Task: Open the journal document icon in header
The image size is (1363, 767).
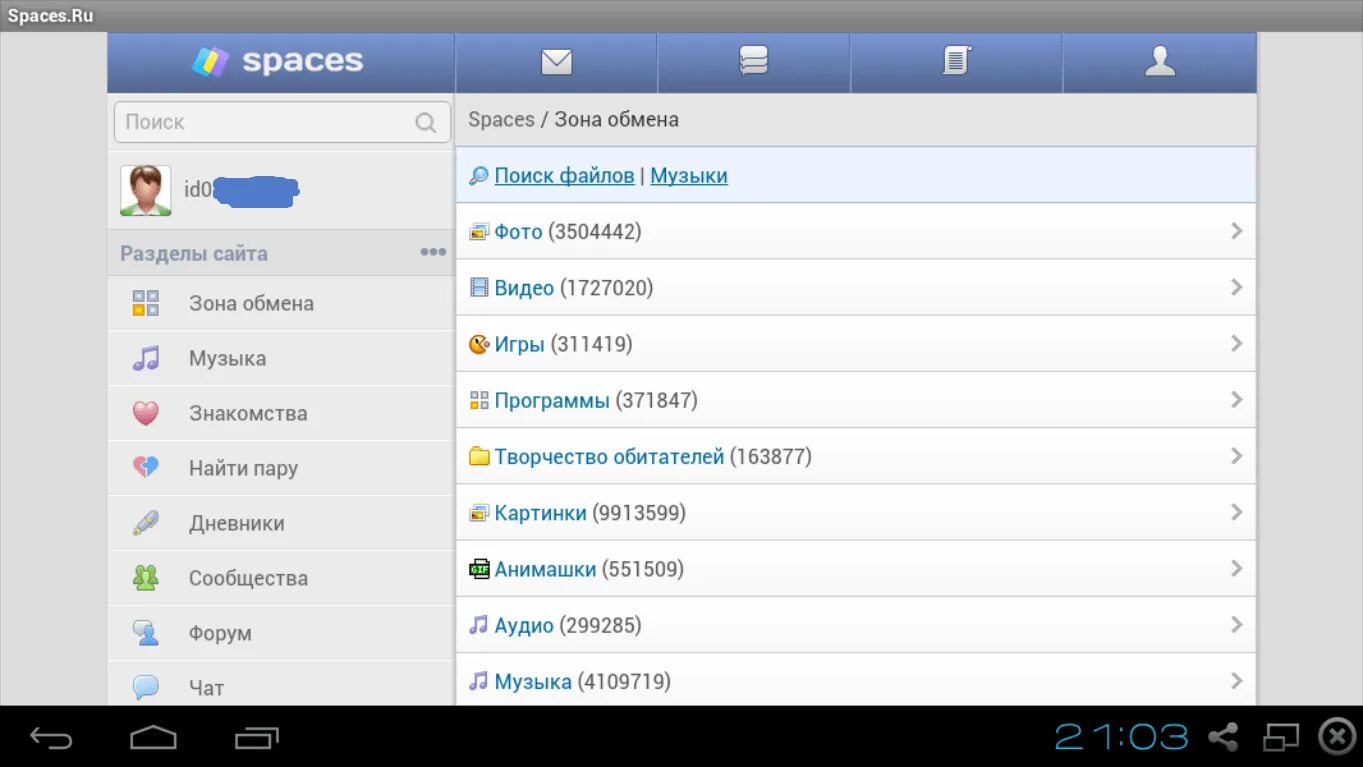Action: (x=956, y=62)
